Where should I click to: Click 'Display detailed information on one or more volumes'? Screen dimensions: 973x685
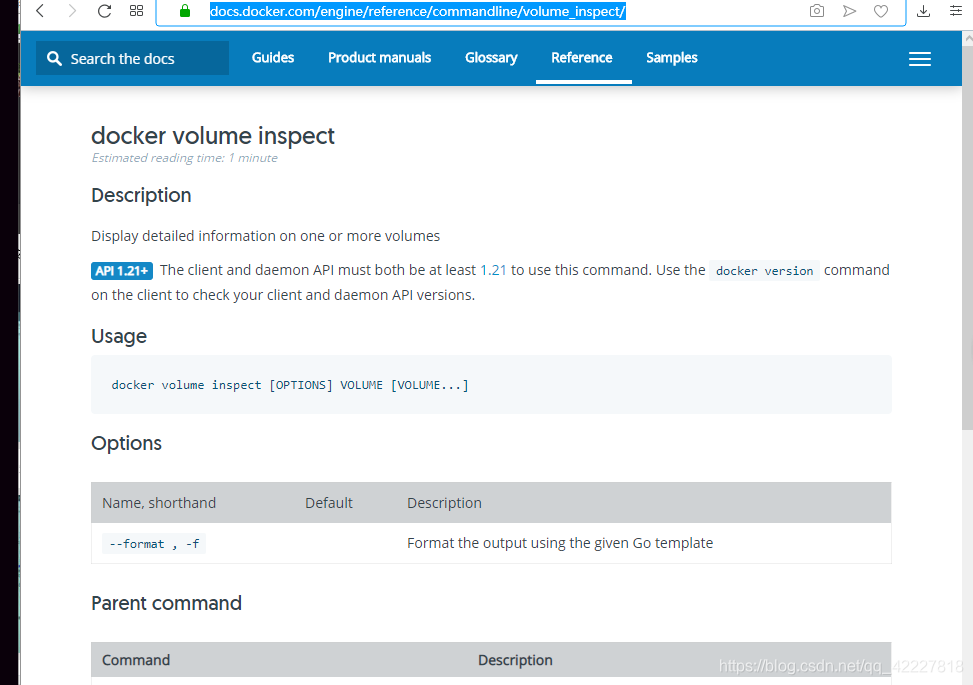(266, 236)
